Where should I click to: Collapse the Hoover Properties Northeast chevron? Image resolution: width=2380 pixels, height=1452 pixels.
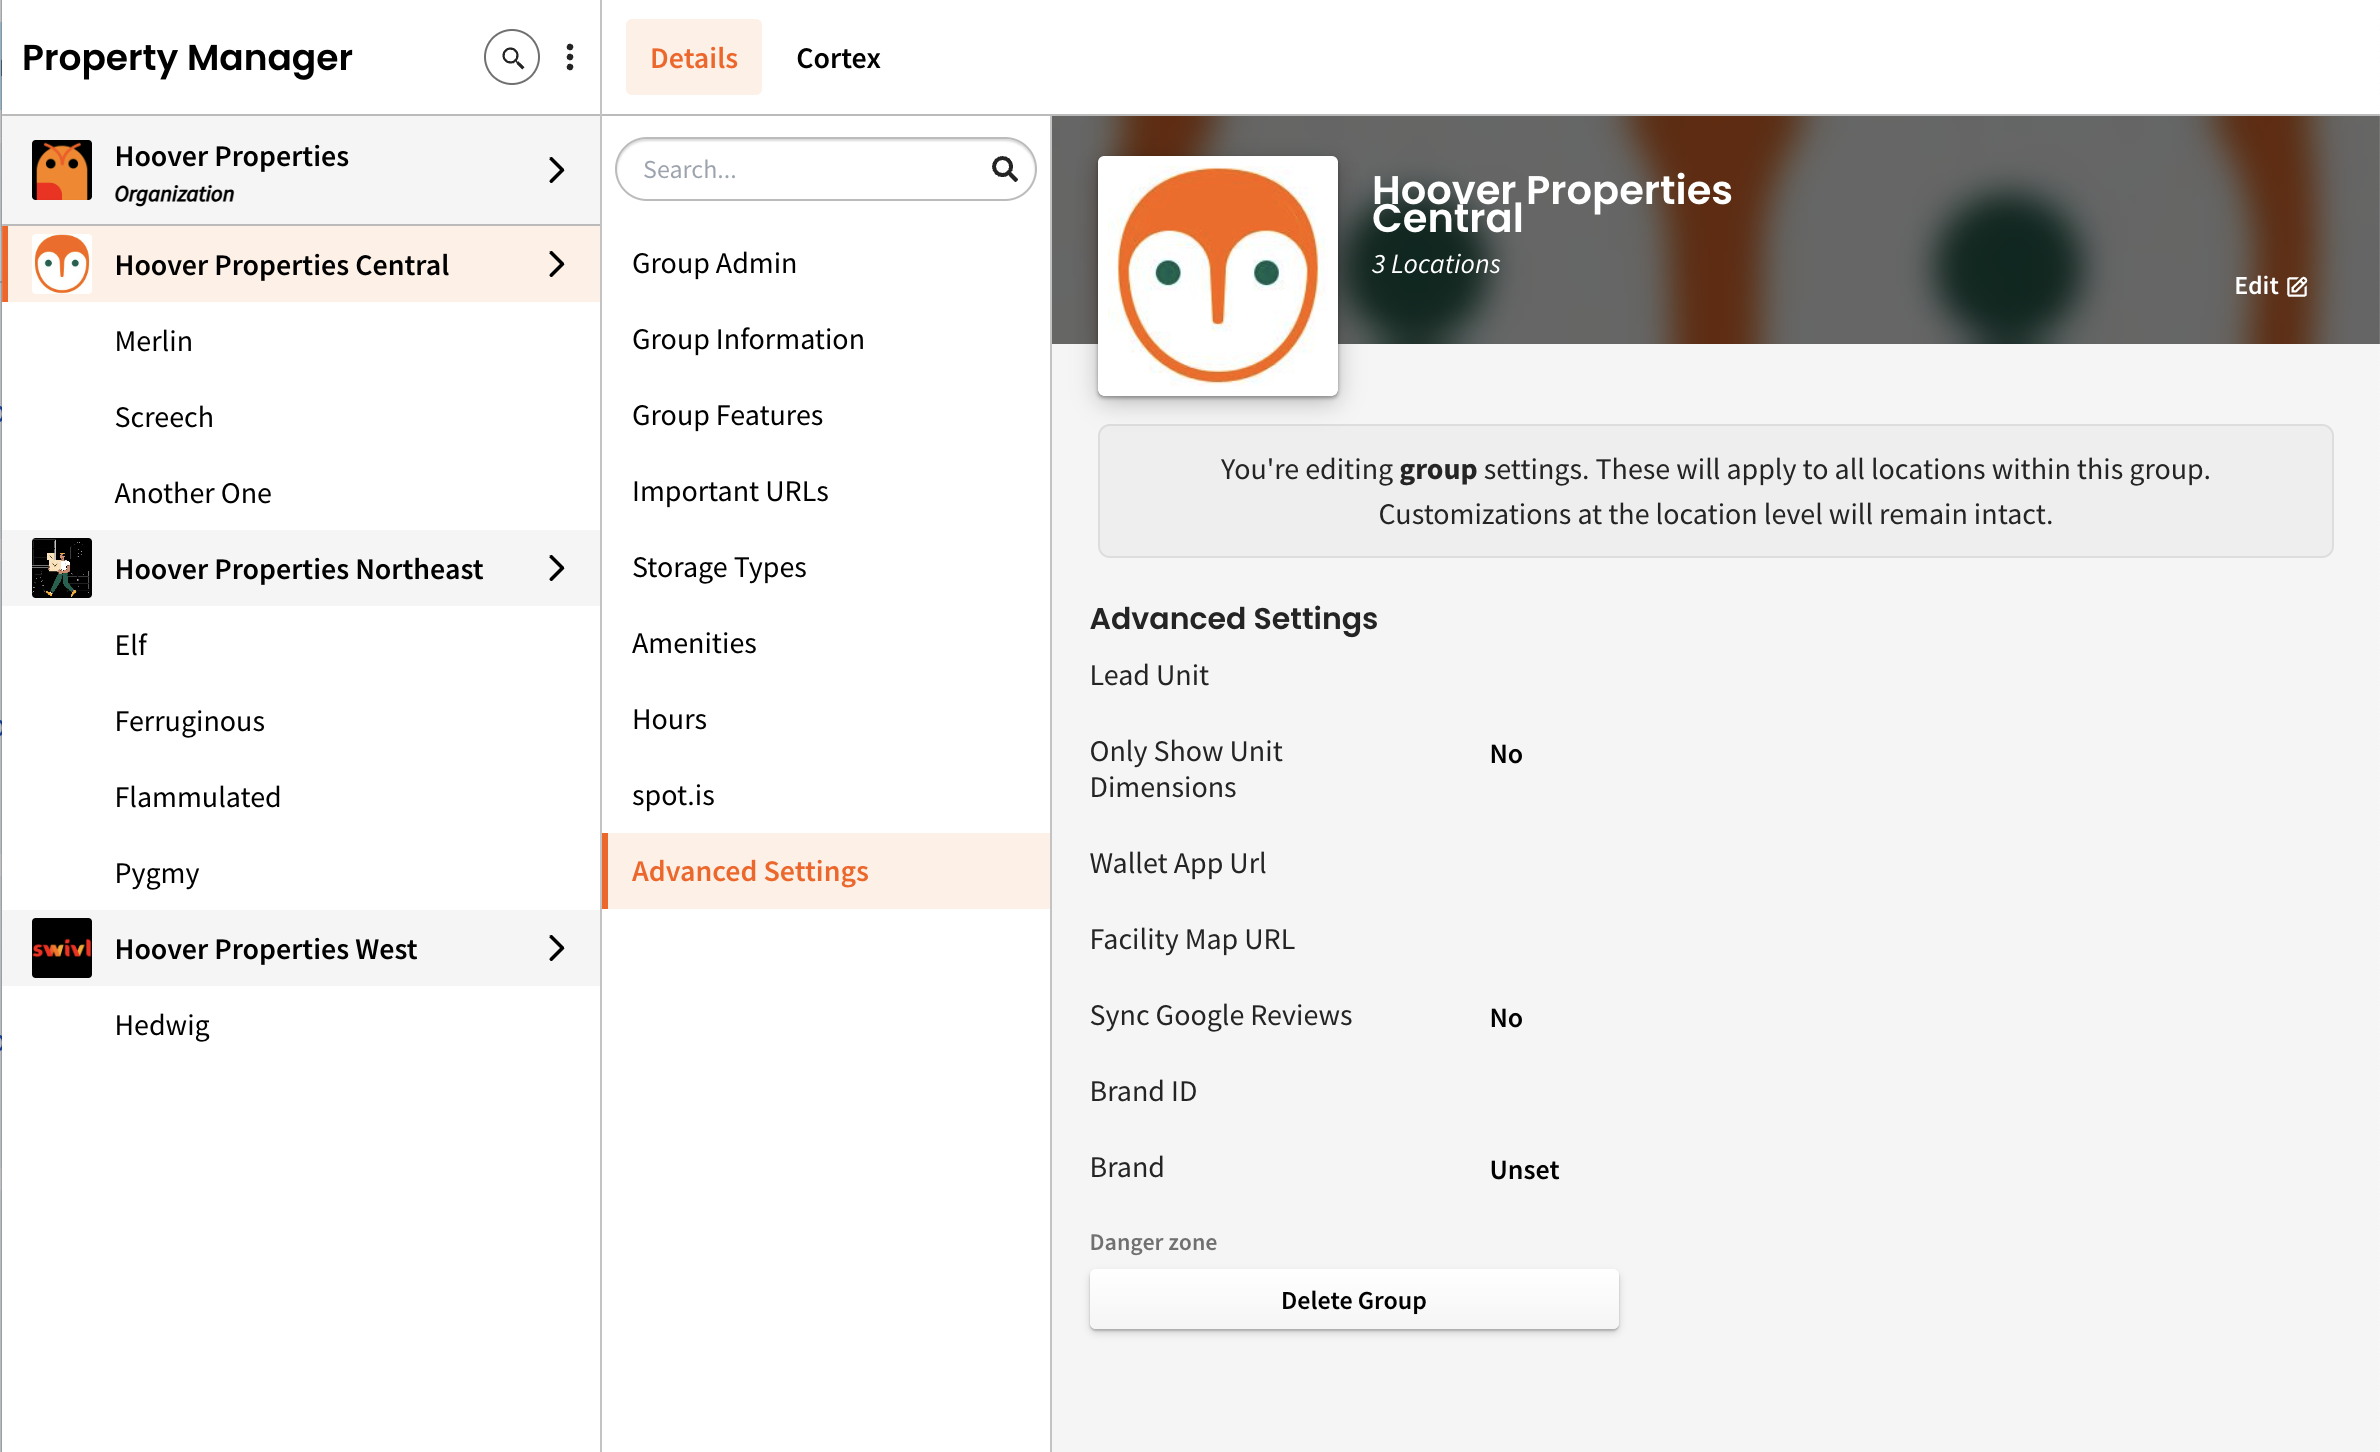[x=557, y=569]
